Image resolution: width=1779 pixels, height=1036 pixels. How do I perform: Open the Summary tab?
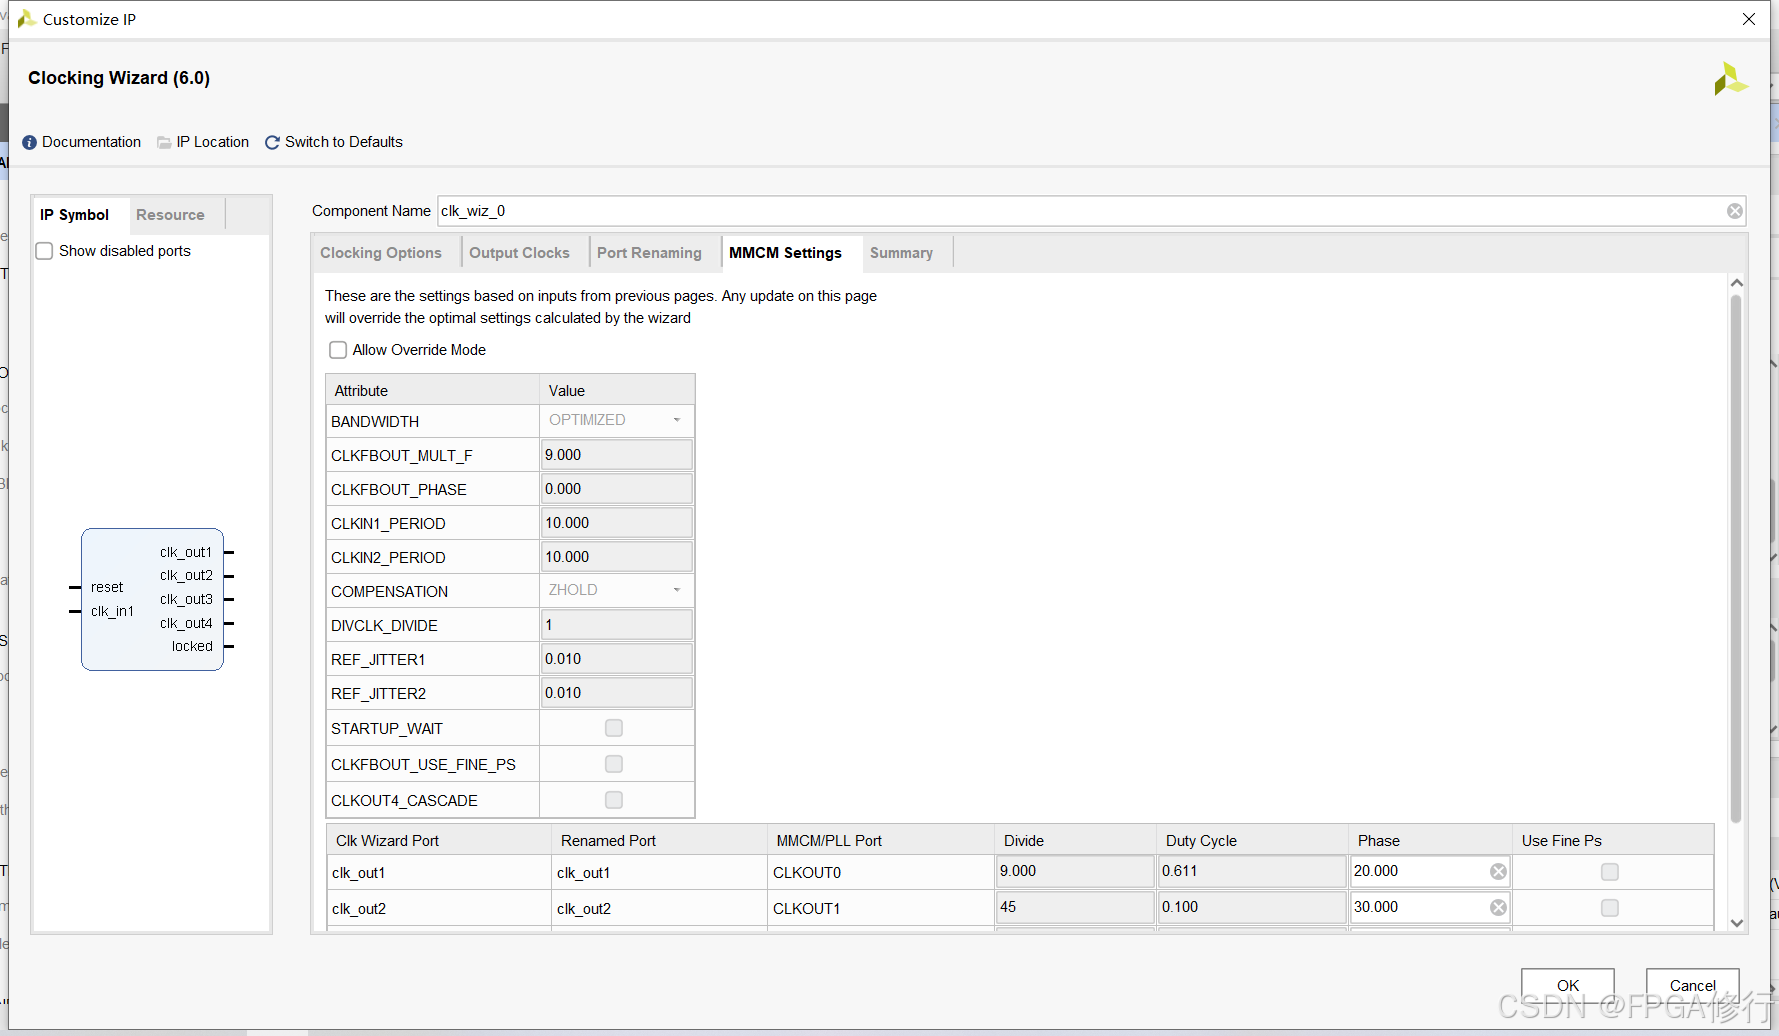(x=901, y=253)
